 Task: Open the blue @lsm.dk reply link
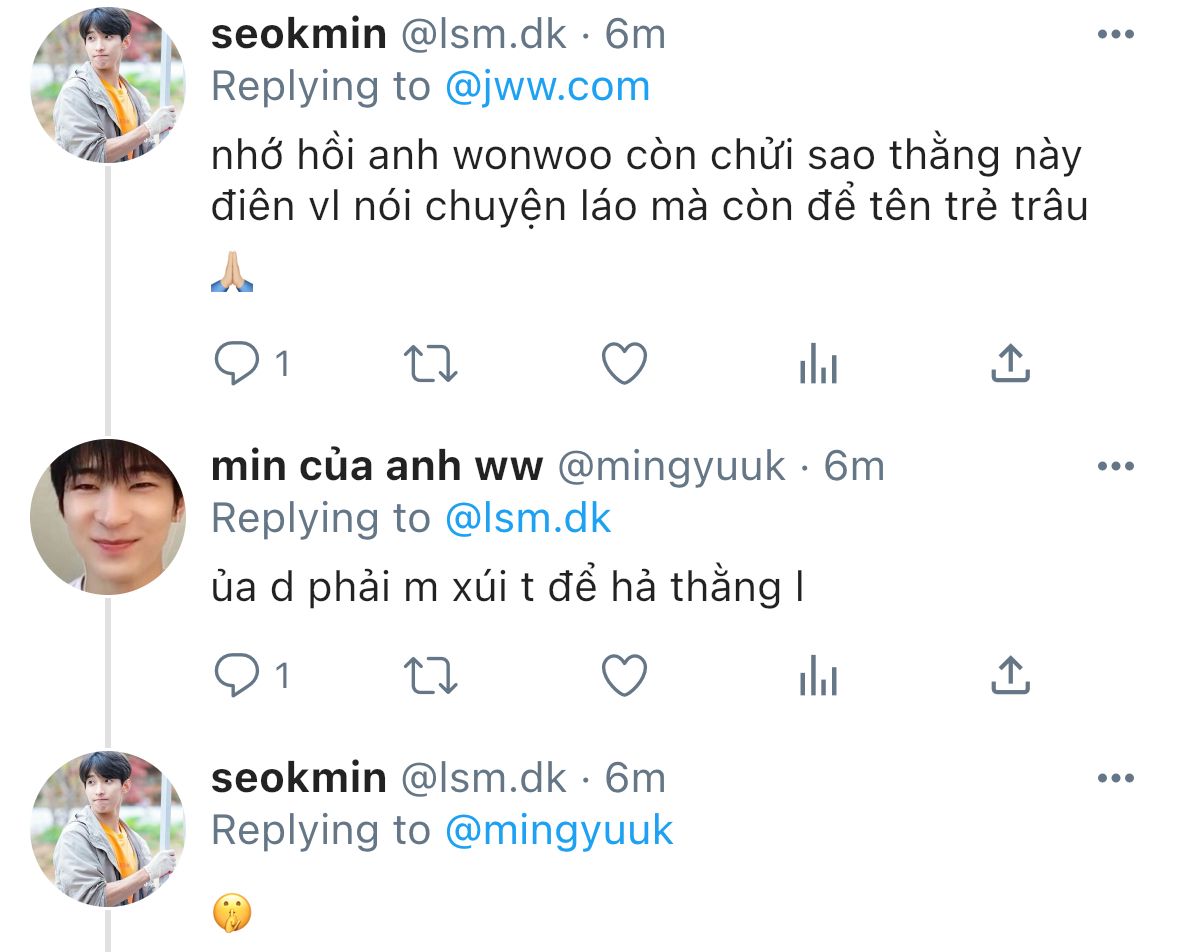point(528,518)
